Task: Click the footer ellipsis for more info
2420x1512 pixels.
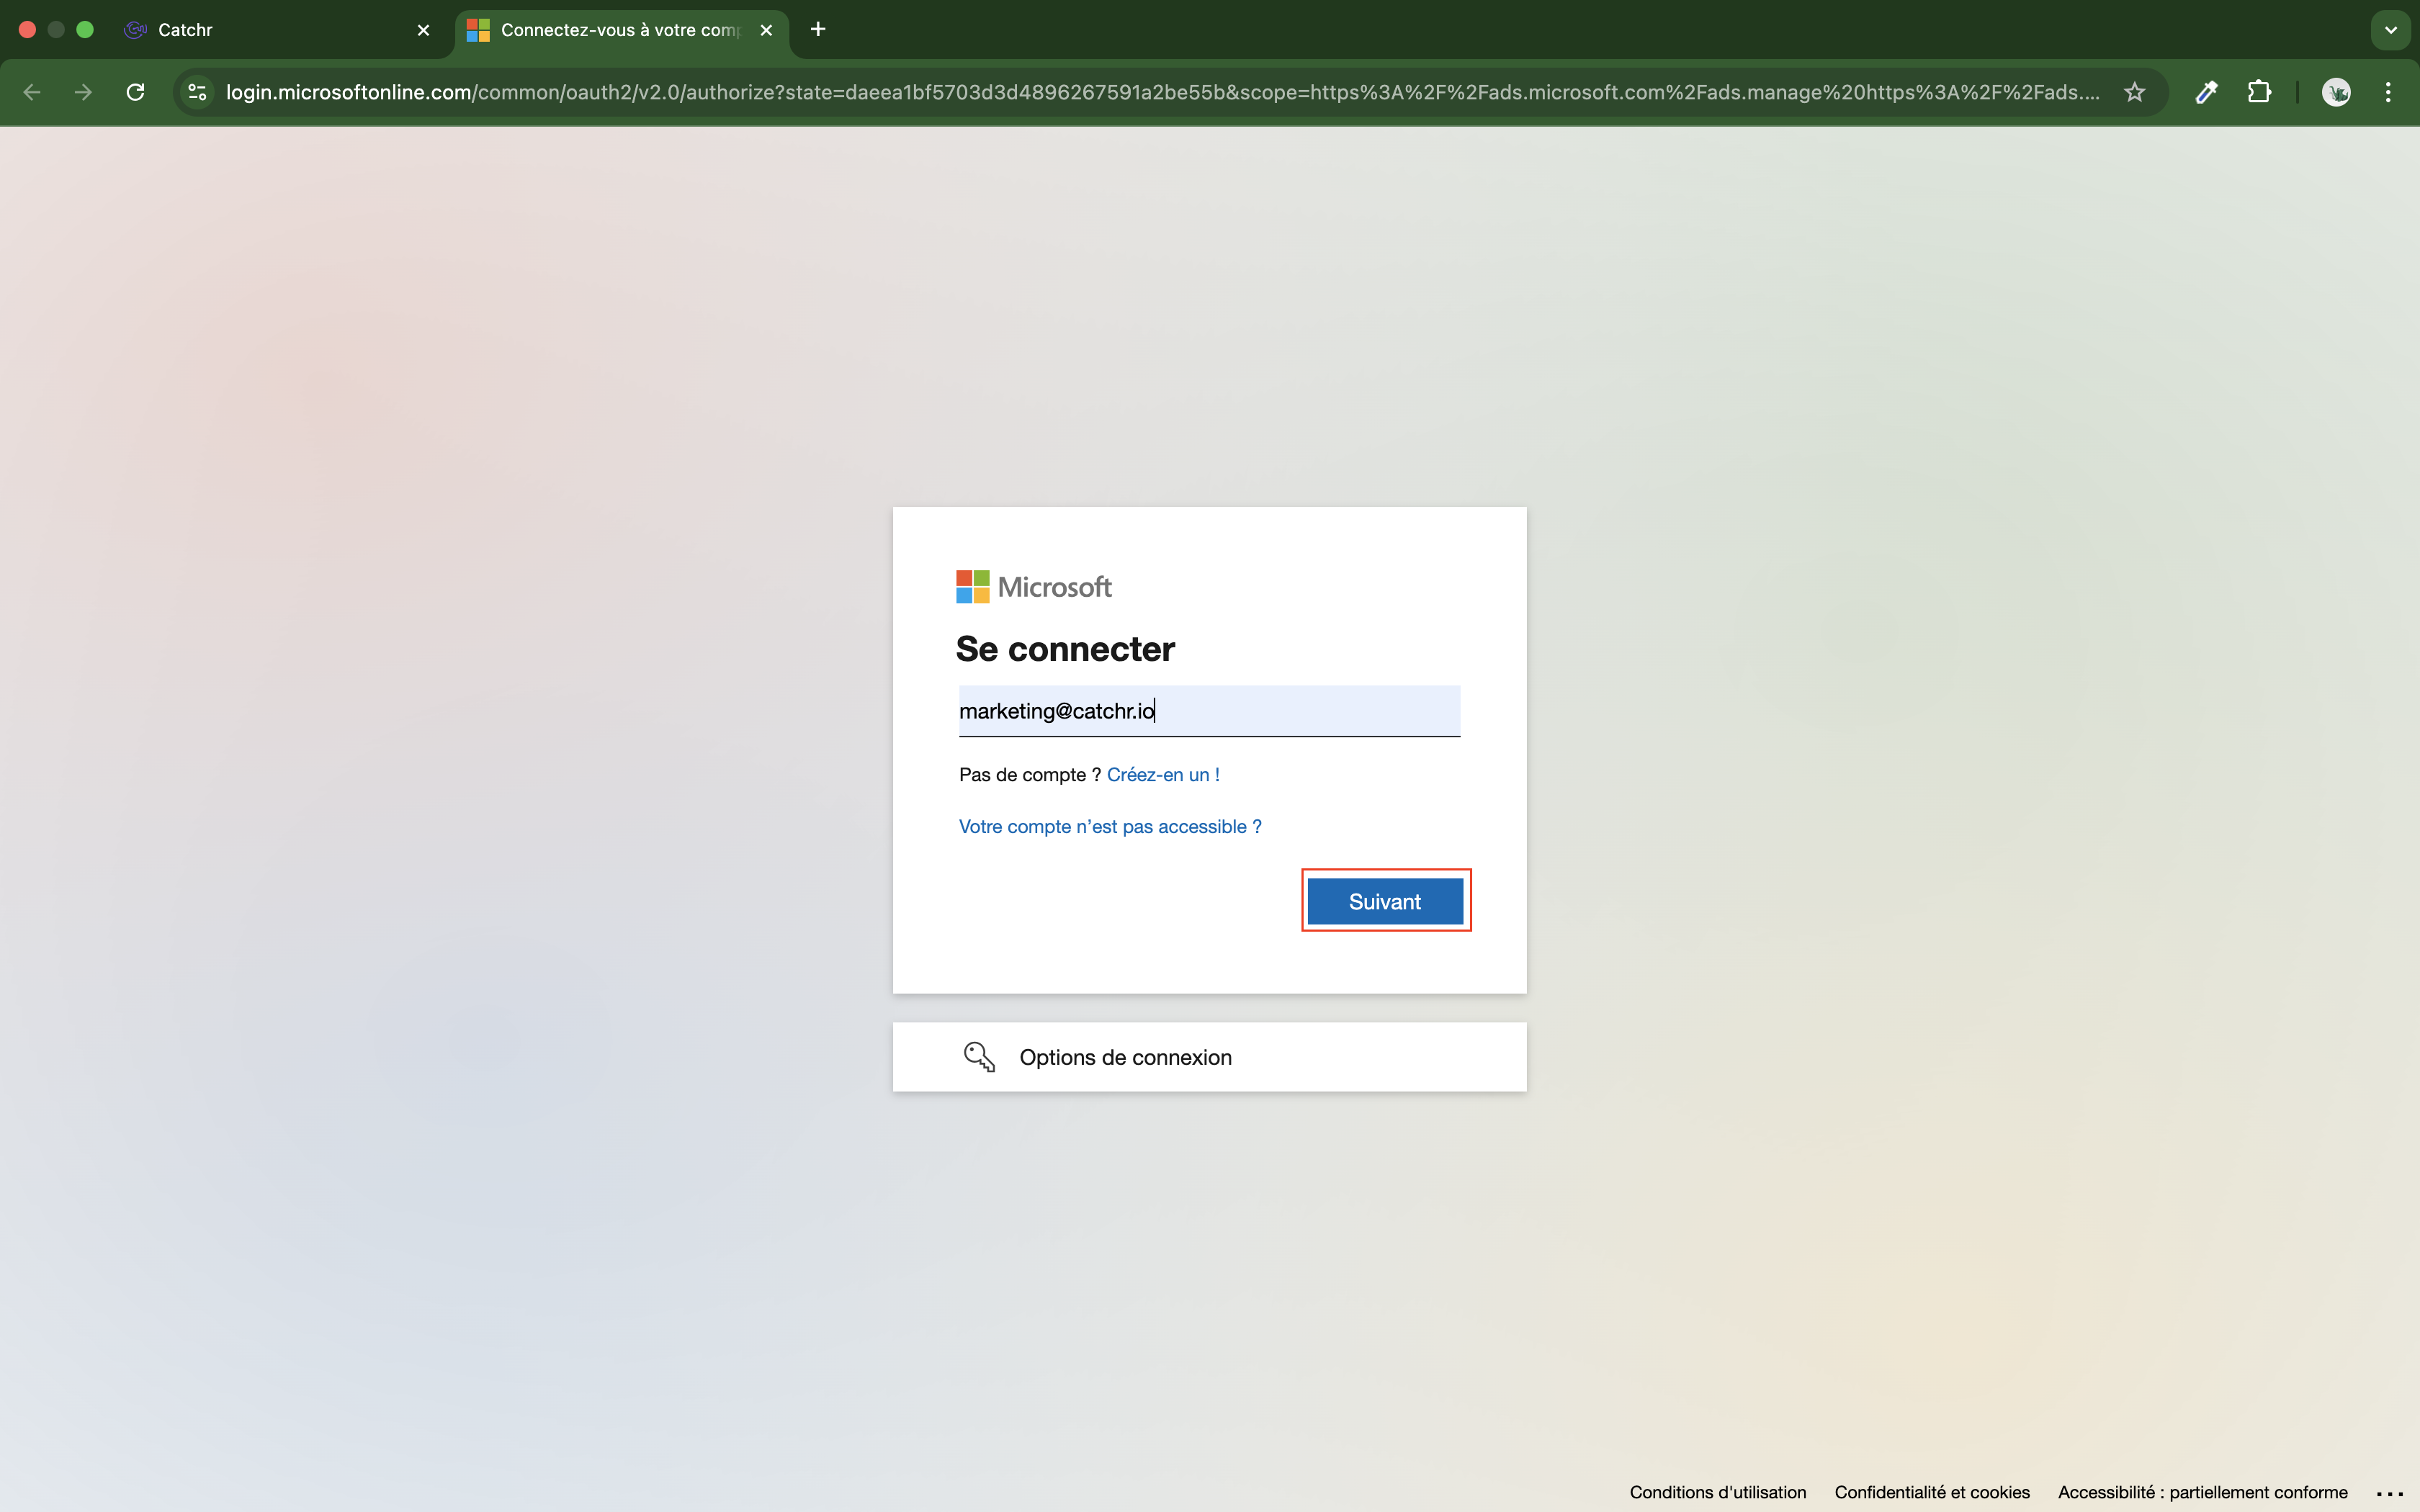Action: pos(2390,1493)
